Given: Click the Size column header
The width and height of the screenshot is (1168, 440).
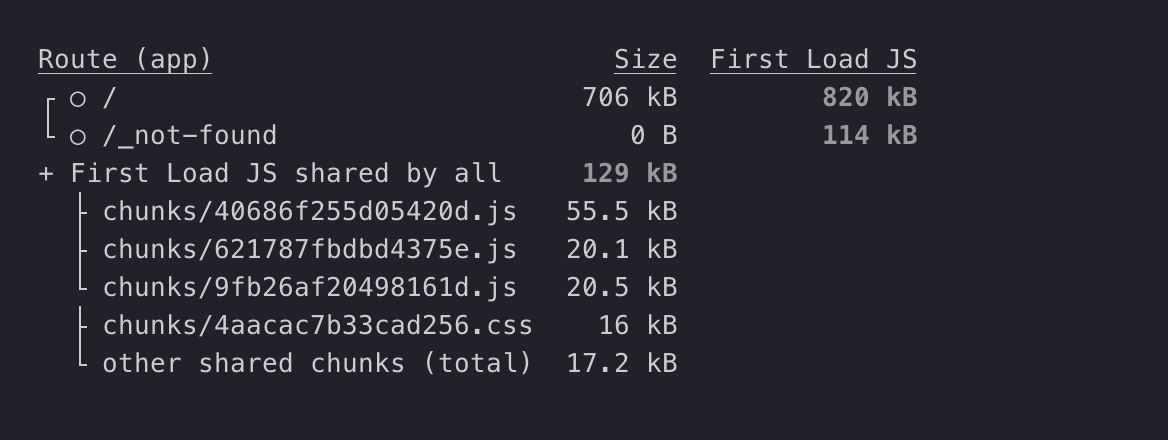Looking at the screenshot, I should [x=645, y=60].
